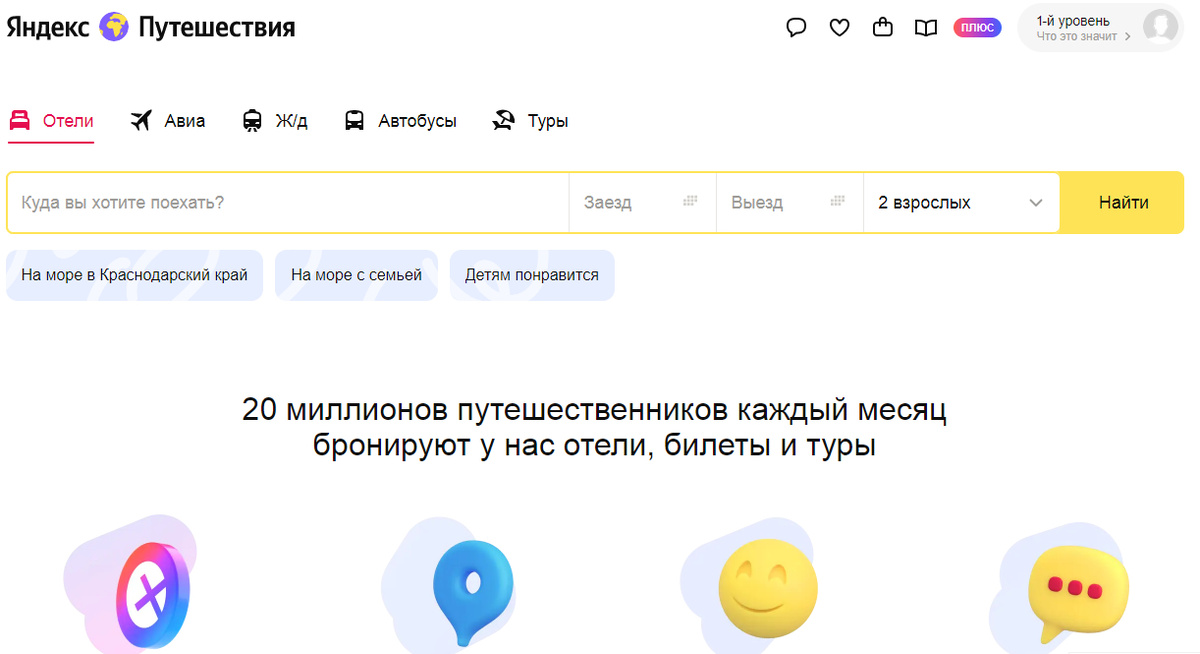Open the Заезд date field
Screen dimensions: 1200x654
click(x=643, y=202)
